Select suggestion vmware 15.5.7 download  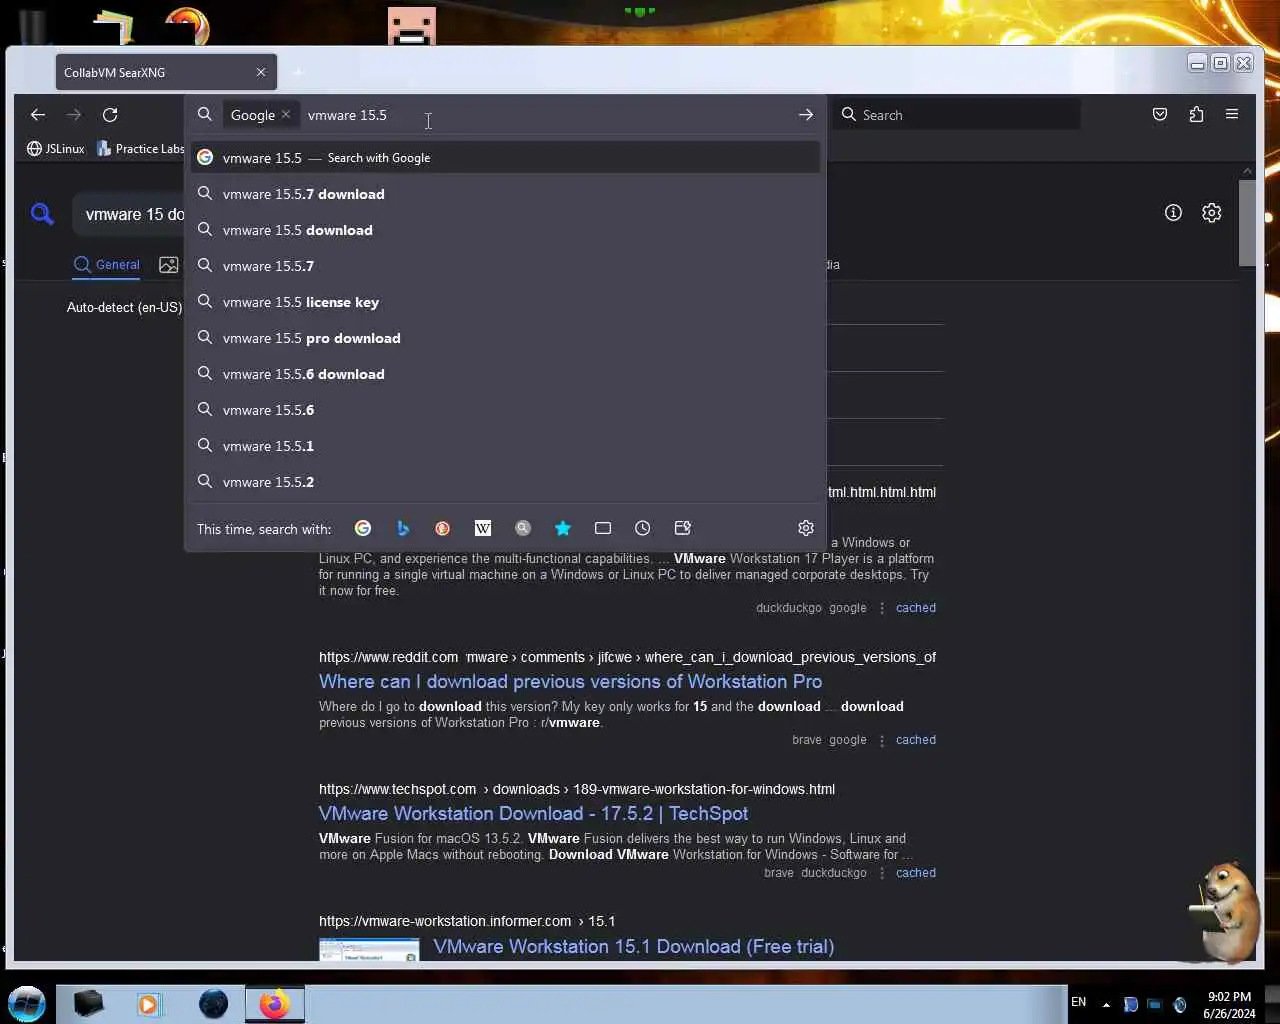(x=505, y=194)
